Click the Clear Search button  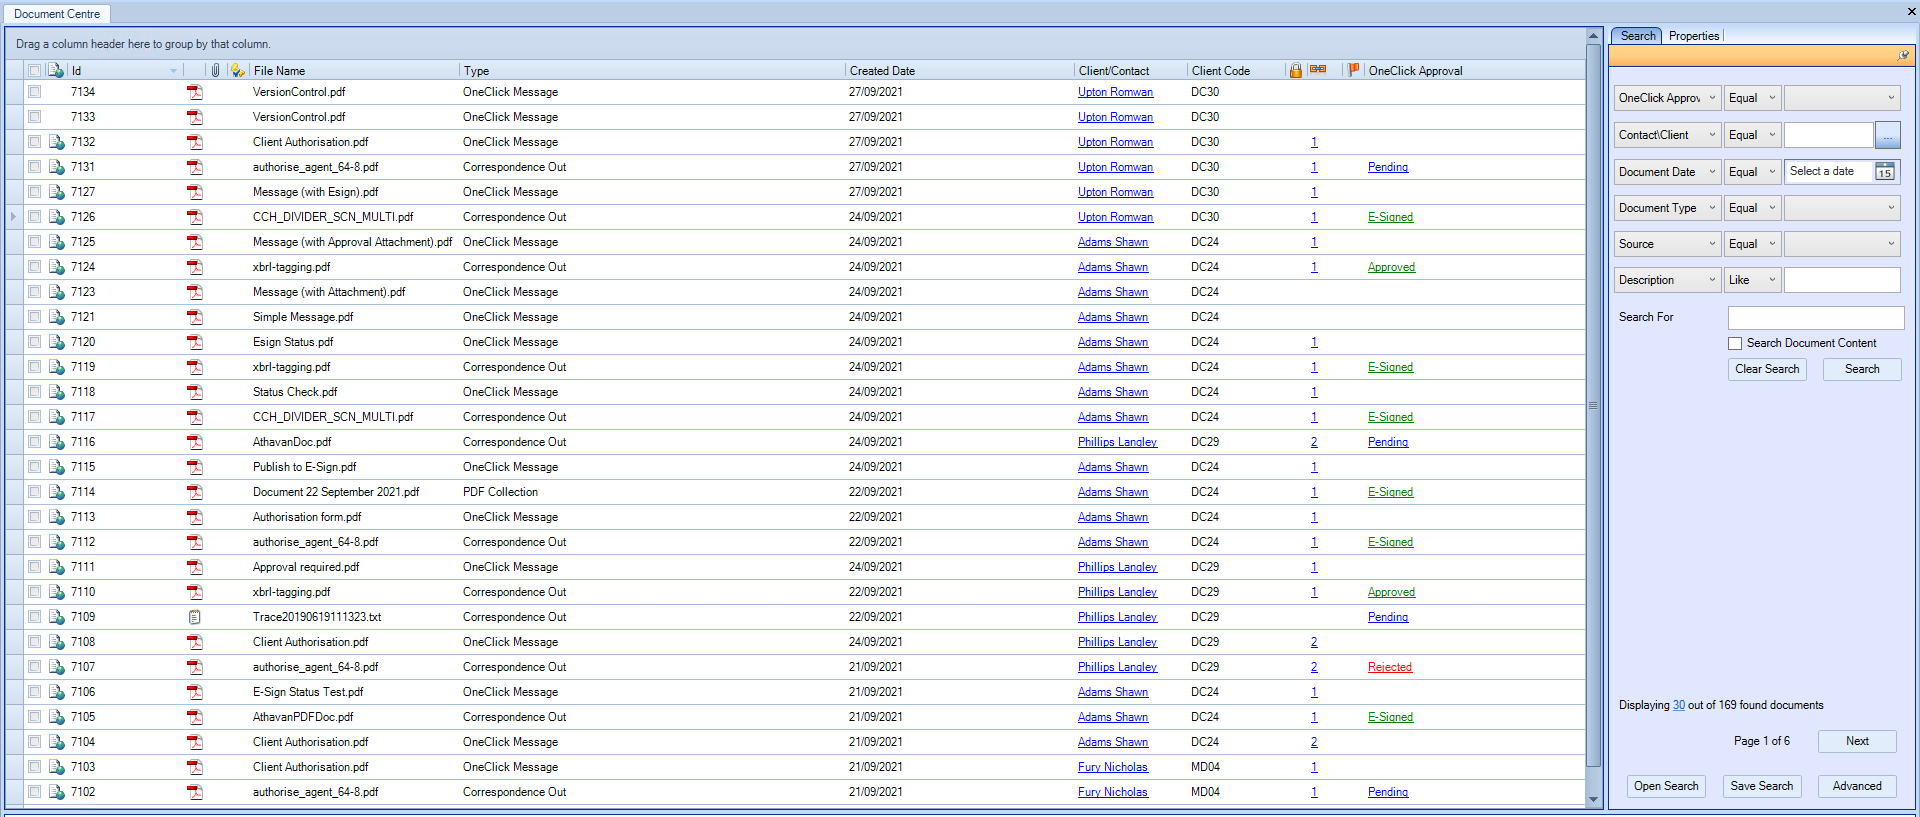pyautogui.click(x=1767, y=369)
